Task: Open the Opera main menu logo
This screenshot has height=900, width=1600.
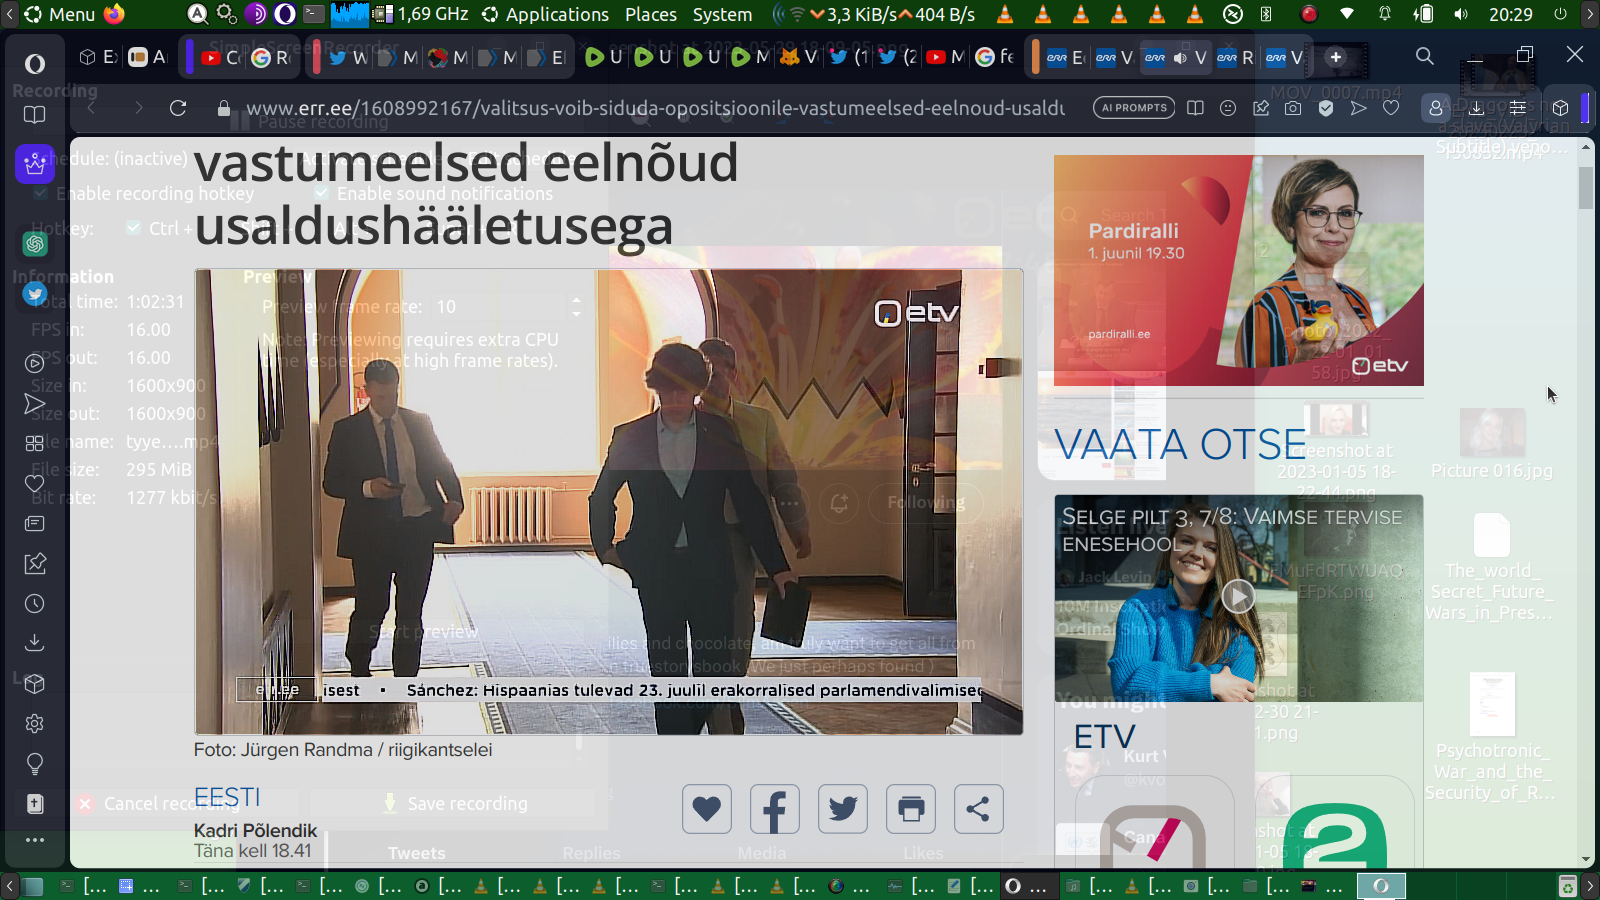Action: (35, 64)
